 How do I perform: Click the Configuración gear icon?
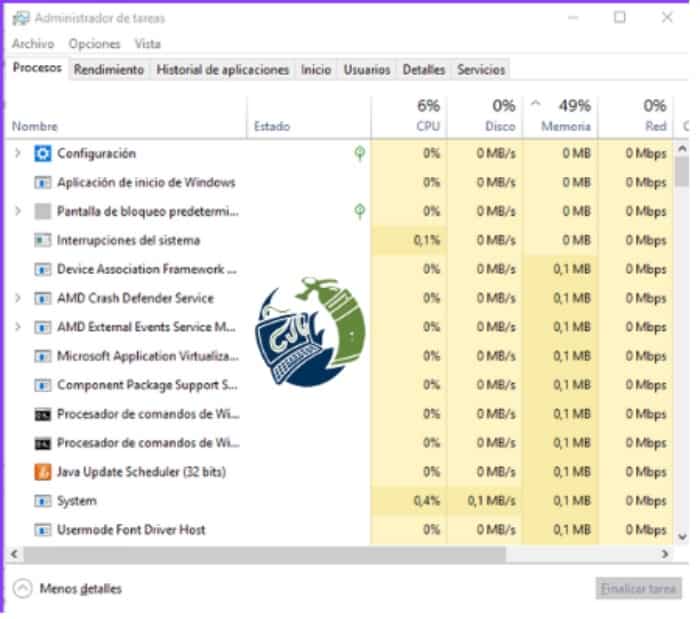click(x=43, y=154)
